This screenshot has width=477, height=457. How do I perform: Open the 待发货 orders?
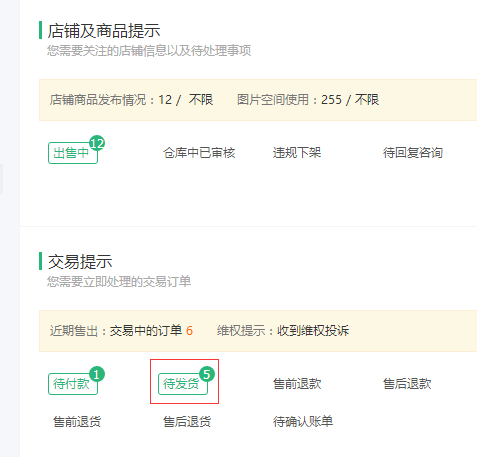tap(183, 384)
